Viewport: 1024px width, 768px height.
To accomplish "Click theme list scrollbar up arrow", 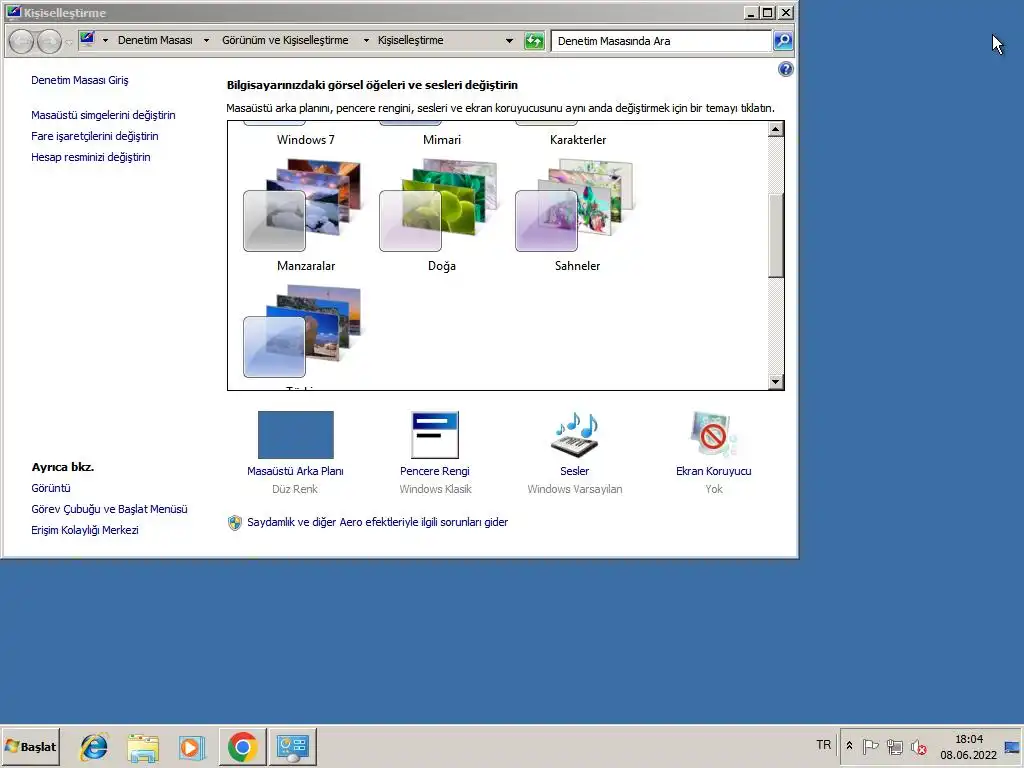I will [775, 129].
